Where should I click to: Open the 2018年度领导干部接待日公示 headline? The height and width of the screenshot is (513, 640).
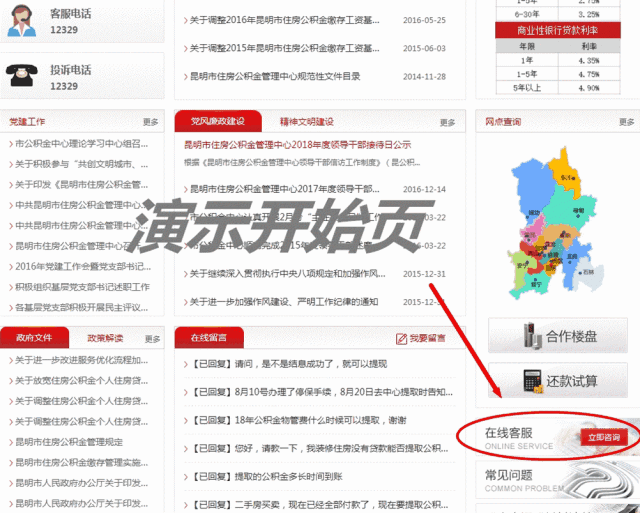tap(298, 144)
